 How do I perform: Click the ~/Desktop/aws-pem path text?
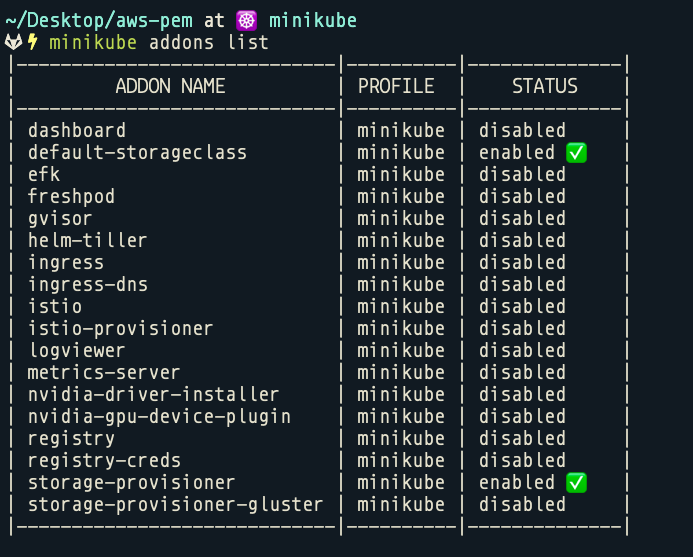coord(99,21)
